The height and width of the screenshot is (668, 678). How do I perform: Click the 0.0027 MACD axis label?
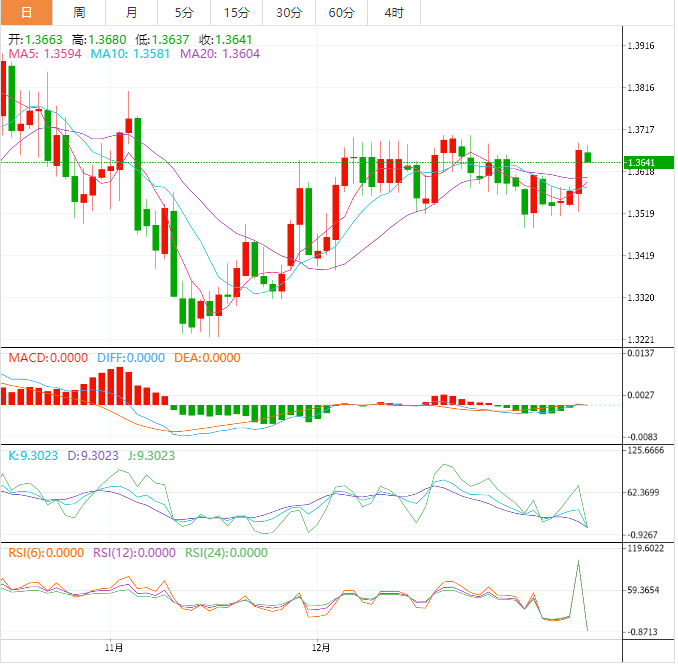tap(641, 395)
